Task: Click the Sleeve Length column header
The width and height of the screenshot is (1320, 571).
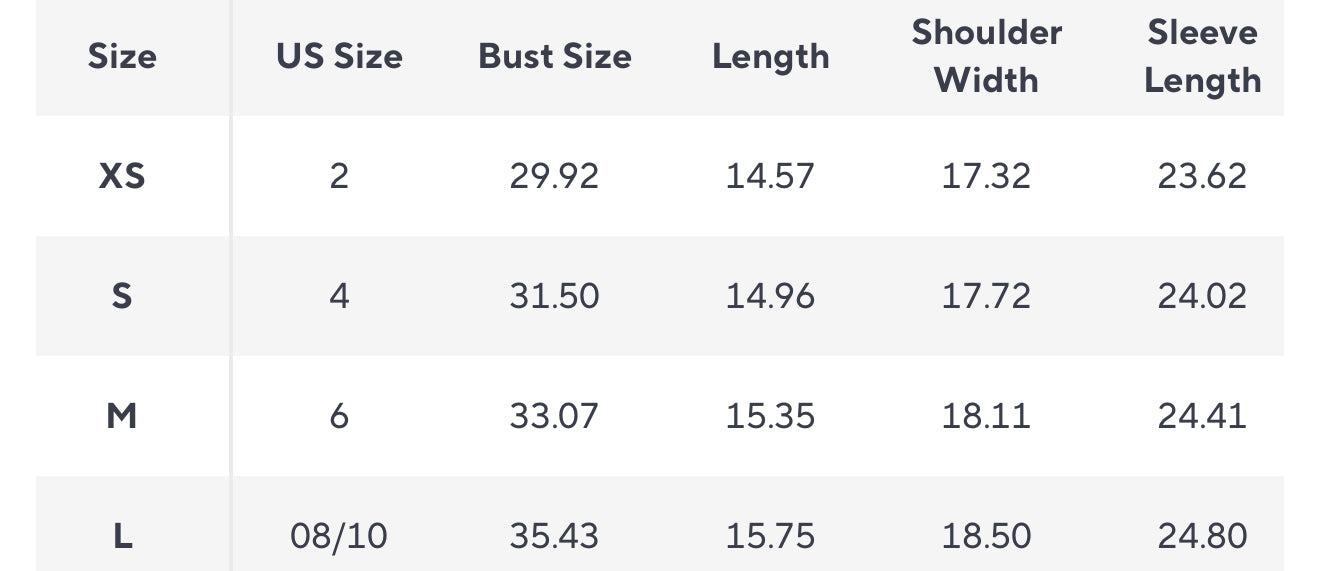Action: 1202,56
